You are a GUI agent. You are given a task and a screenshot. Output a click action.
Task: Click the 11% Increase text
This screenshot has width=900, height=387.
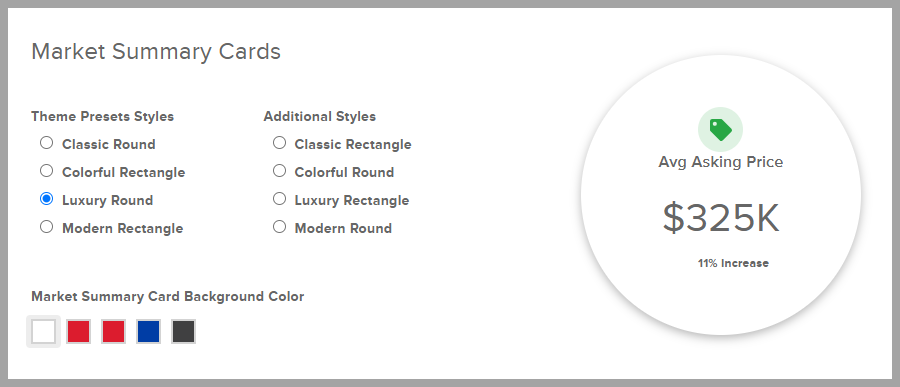(733, 264)
